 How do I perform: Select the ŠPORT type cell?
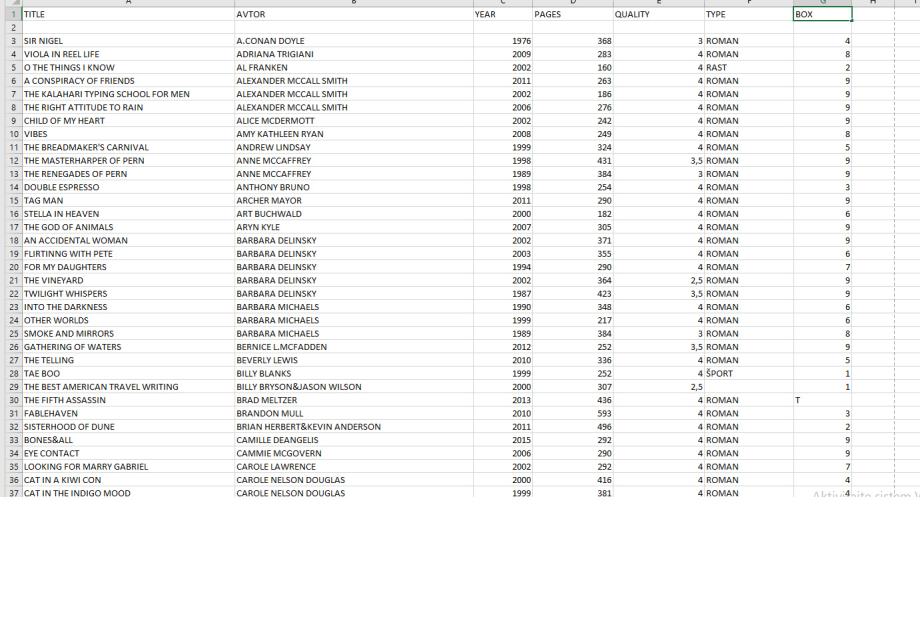[747, 374]
